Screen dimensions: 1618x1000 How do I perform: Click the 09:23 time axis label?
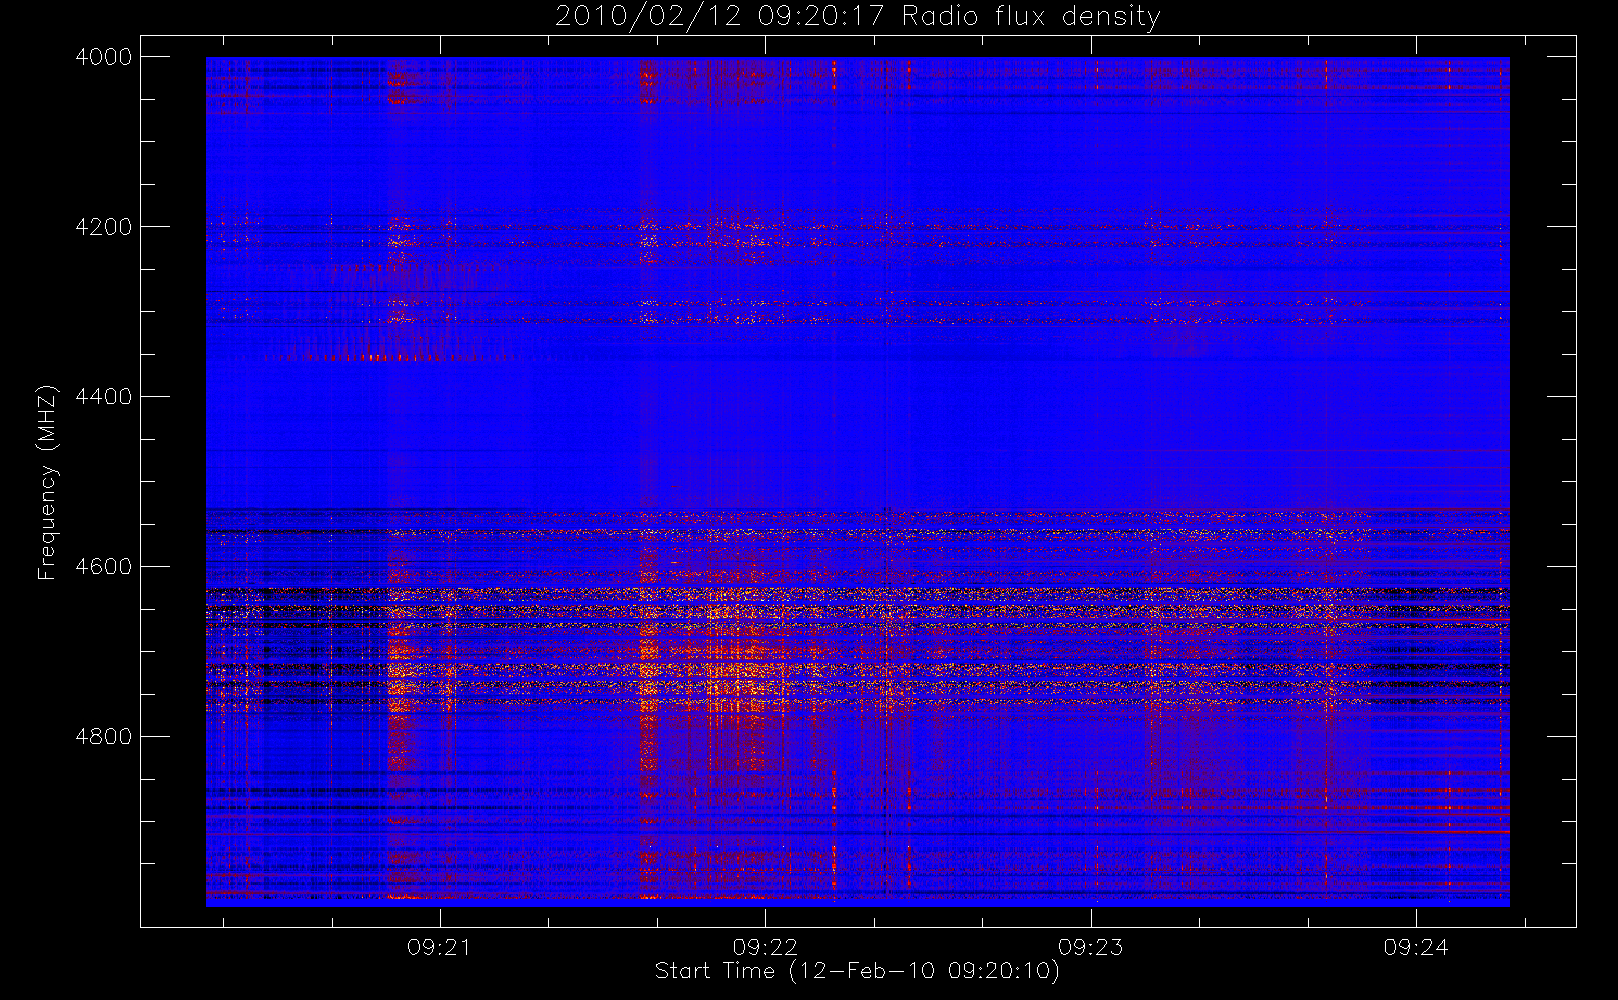1090,947
